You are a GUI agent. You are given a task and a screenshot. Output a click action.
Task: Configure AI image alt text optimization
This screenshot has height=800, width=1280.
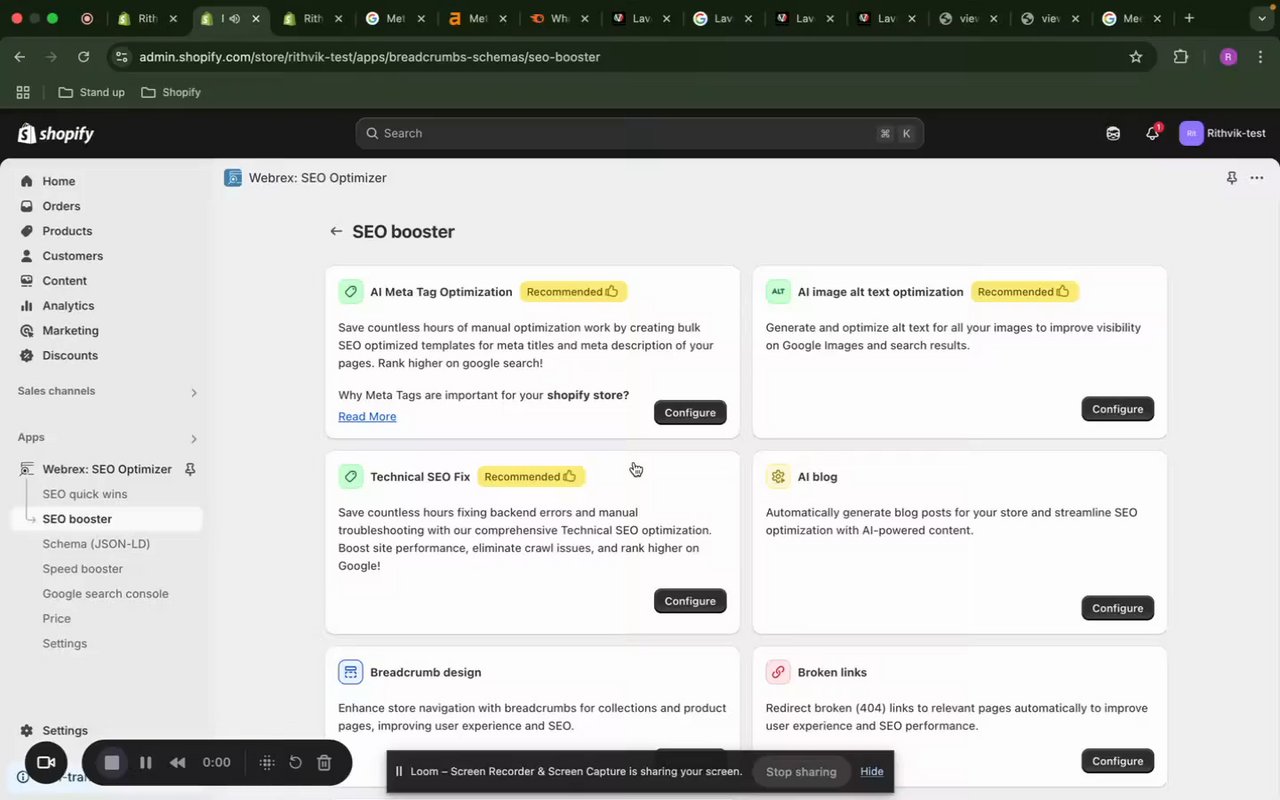(x=1118, y=409)
